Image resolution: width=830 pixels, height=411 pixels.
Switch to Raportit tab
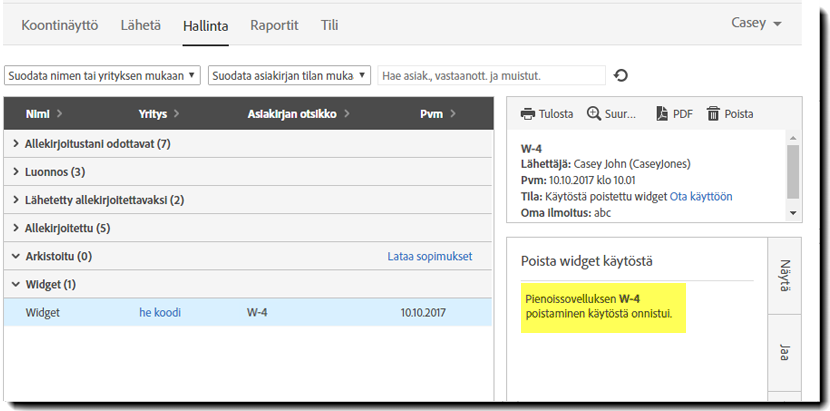pos(274,25)
